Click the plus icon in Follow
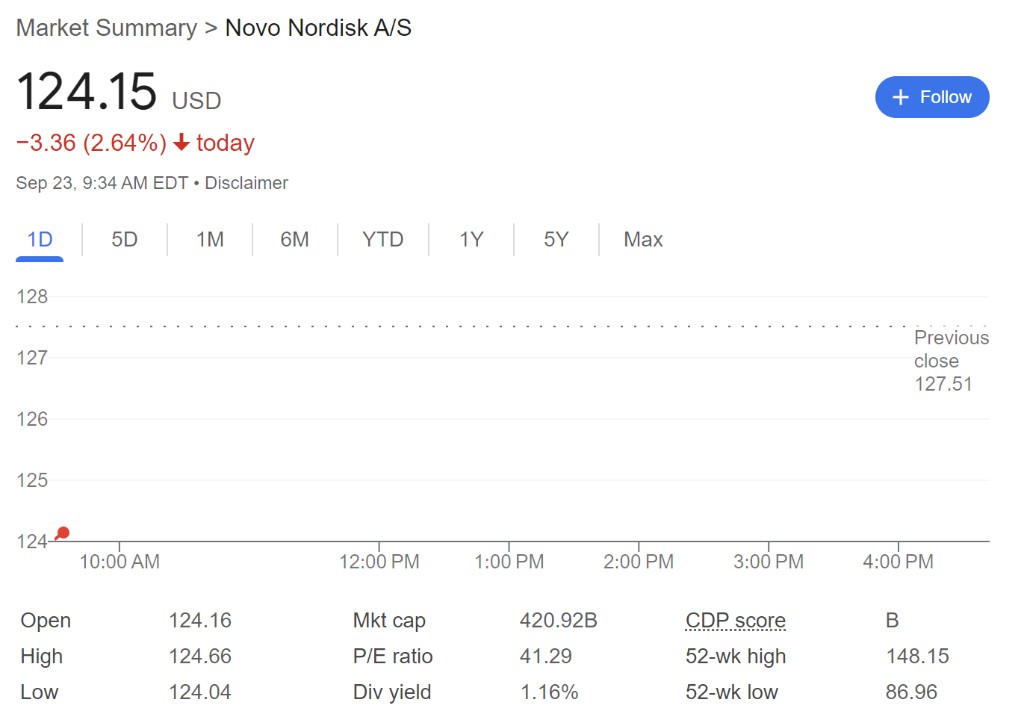The width and height of the screenshot is (1024, 717). click(900, 97)
